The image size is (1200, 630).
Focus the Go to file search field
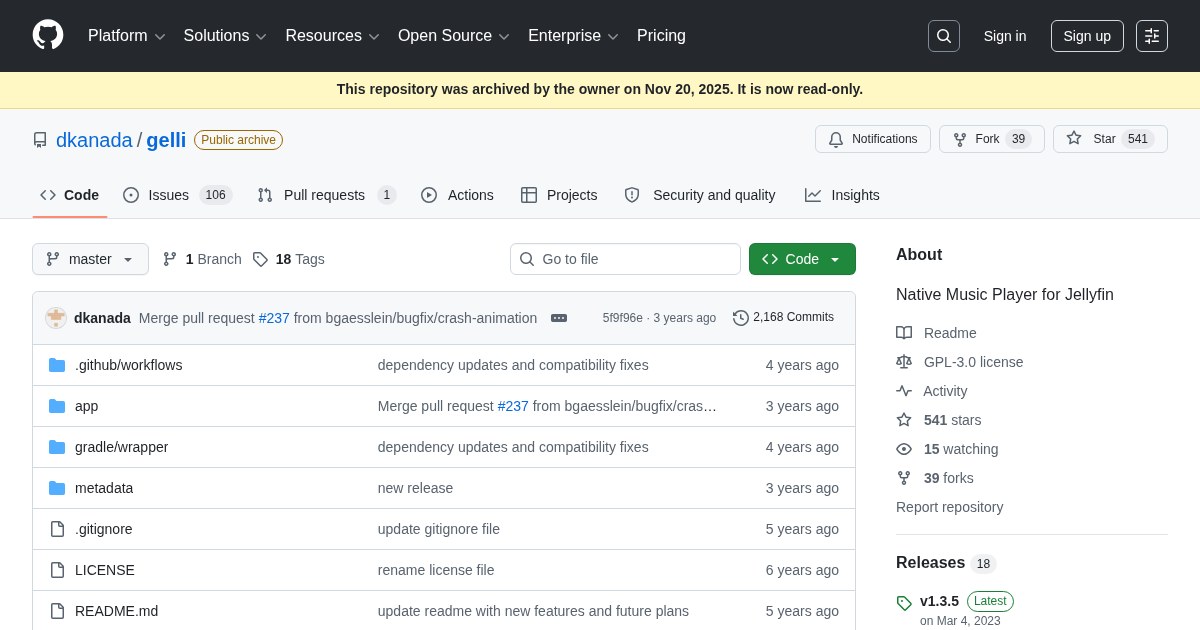pyautogui.click(x=625, y=259)
